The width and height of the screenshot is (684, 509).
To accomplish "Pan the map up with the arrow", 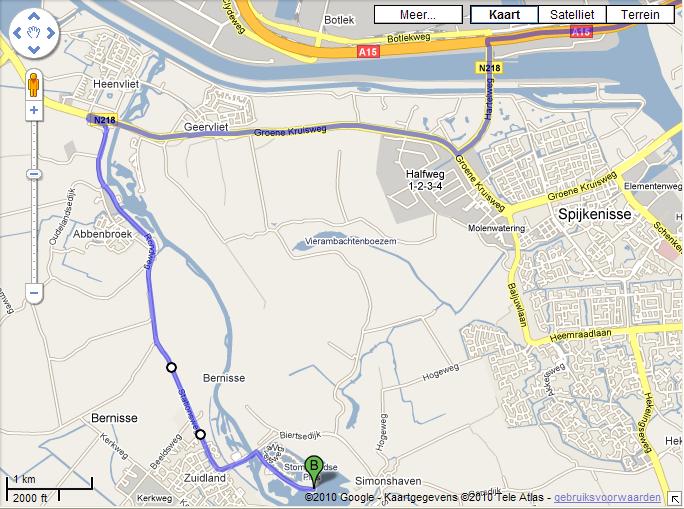I will (34, 17).
